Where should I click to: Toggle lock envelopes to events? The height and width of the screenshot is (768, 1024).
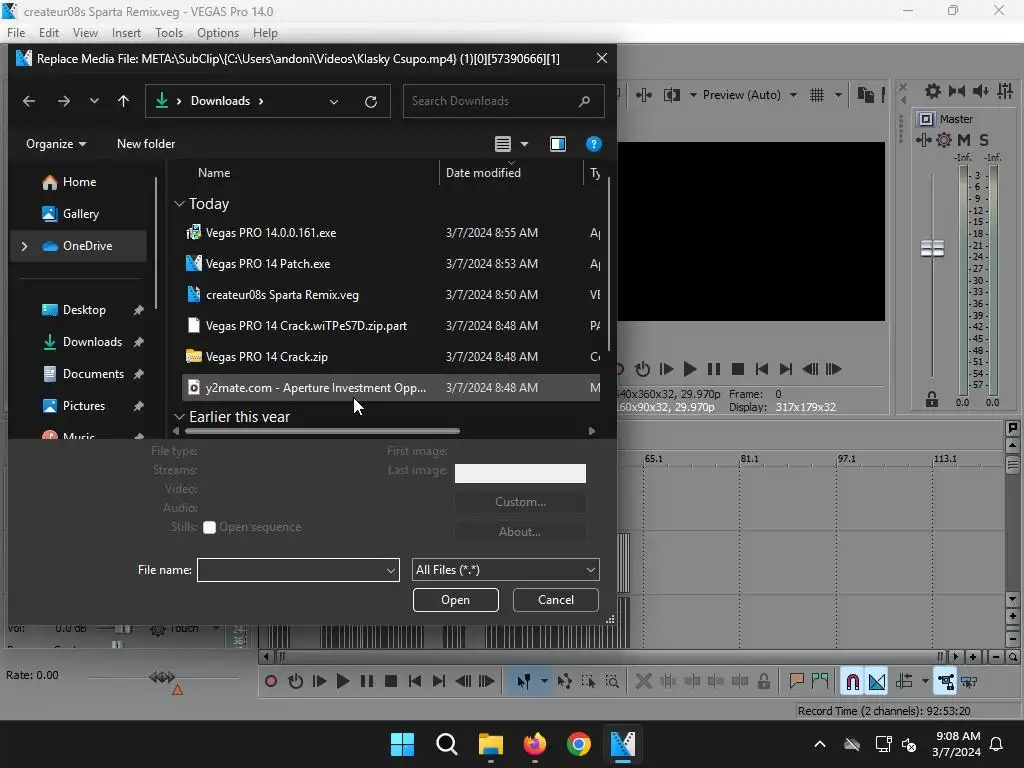tap(946, 682)
